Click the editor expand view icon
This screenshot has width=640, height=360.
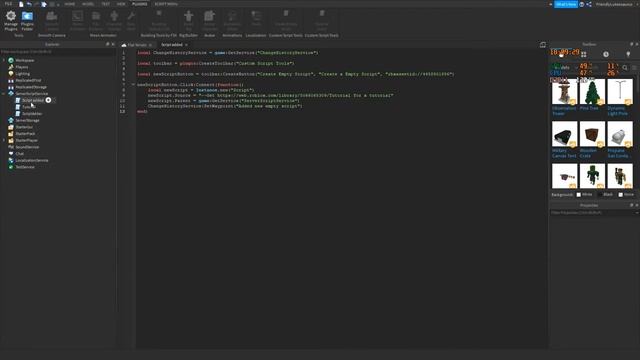[542, 45]
